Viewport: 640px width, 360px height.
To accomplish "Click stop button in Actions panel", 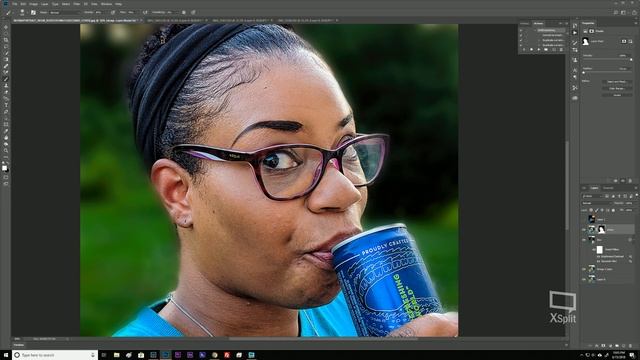I will pyautogui.click(x=524, y=49).
